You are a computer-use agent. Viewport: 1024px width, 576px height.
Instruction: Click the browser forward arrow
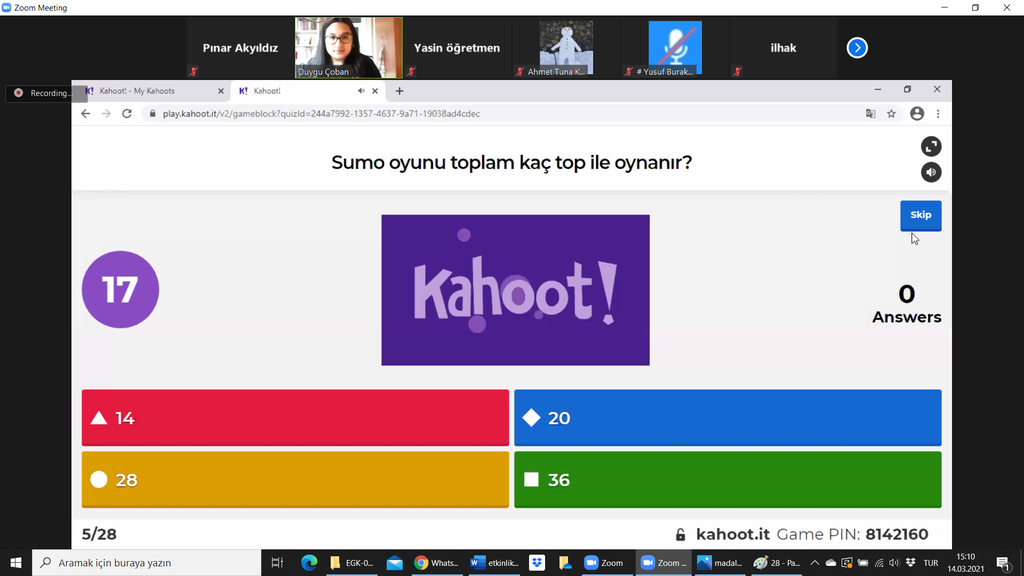click(106, 114)
